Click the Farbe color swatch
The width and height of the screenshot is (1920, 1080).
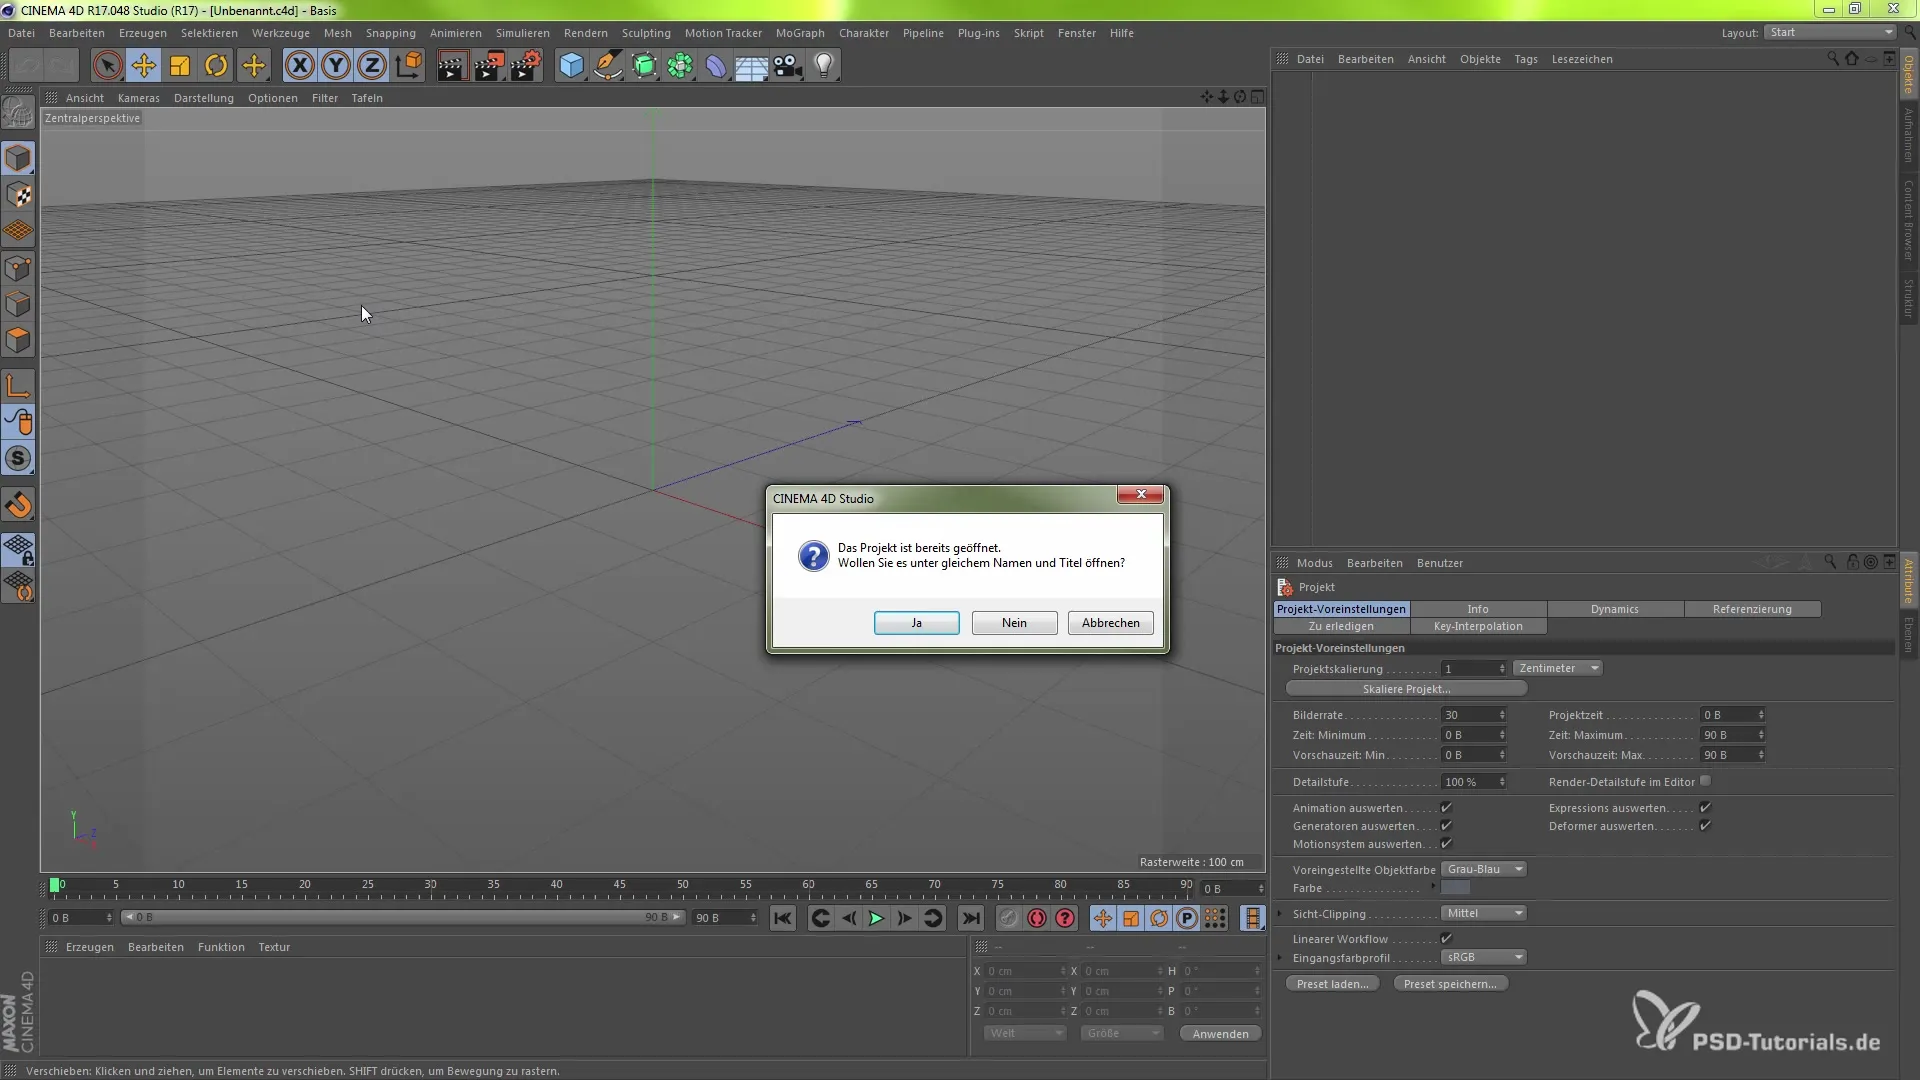click(x=1455, y=888)
